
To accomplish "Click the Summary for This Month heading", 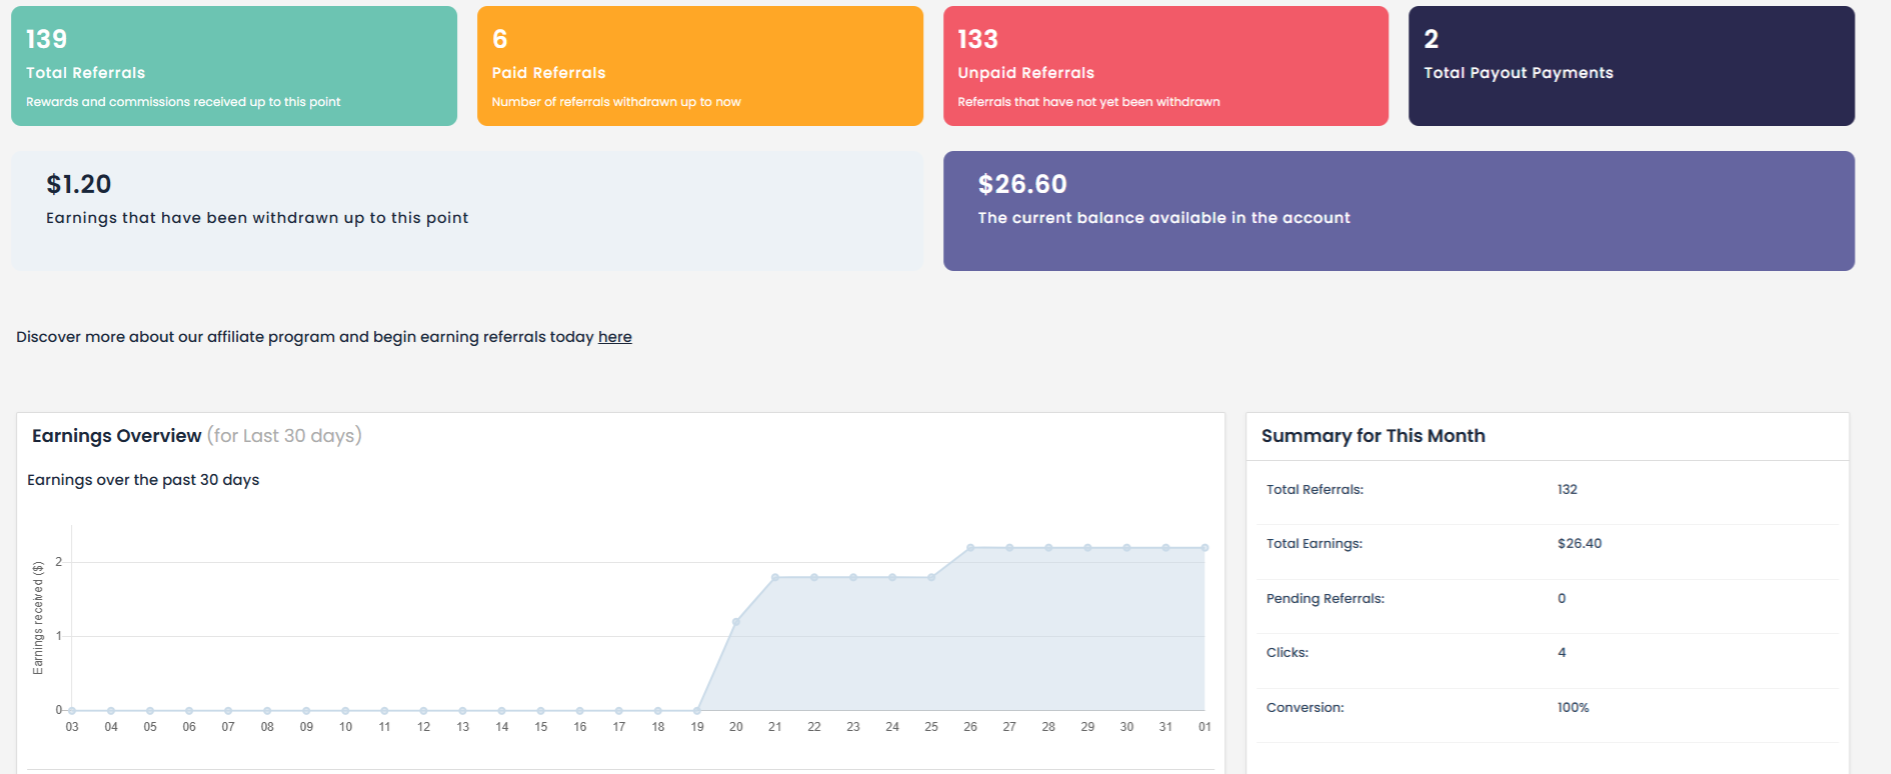I will [x=1373, y=436].
